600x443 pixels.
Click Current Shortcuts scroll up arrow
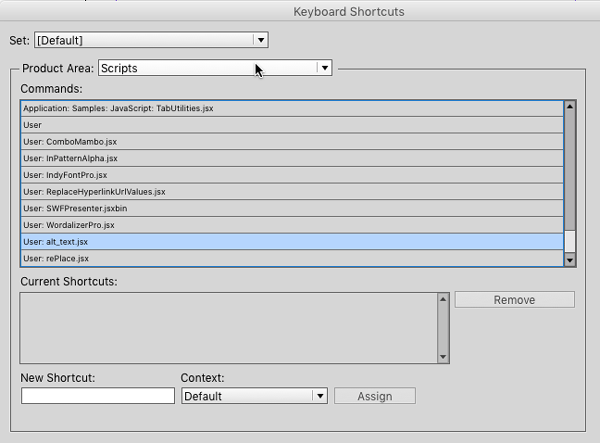point(443,299)
